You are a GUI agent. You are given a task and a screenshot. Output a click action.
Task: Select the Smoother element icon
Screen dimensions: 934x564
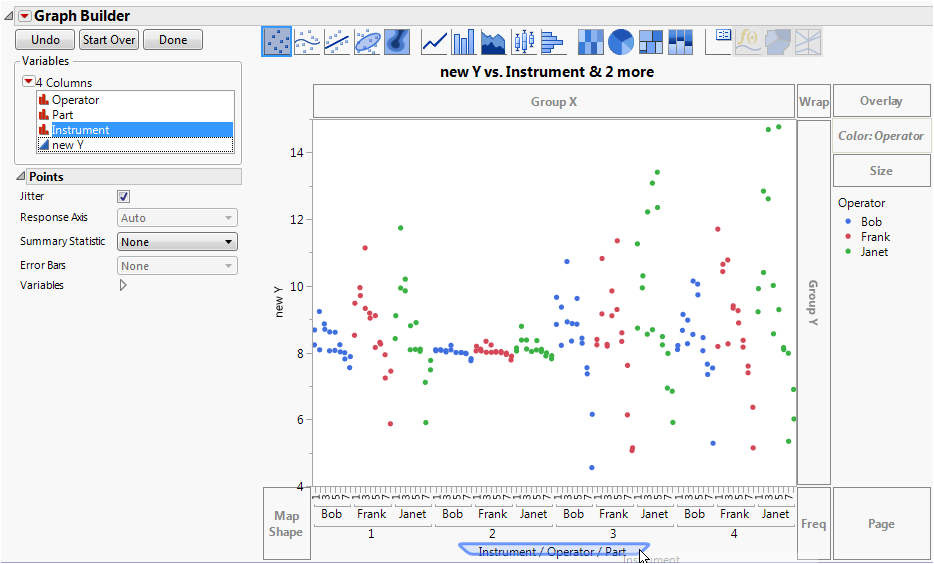pyautogui.click(x=307, y=41)
